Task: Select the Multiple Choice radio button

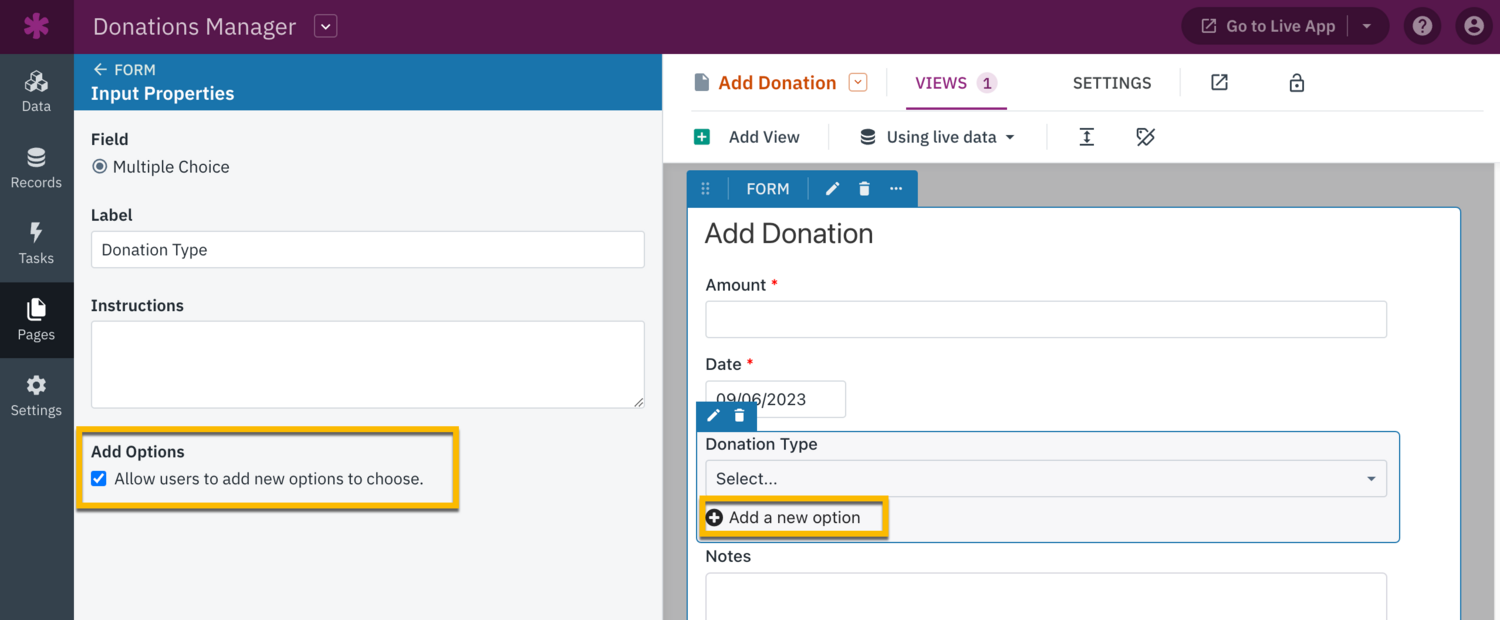Action: 100,167
